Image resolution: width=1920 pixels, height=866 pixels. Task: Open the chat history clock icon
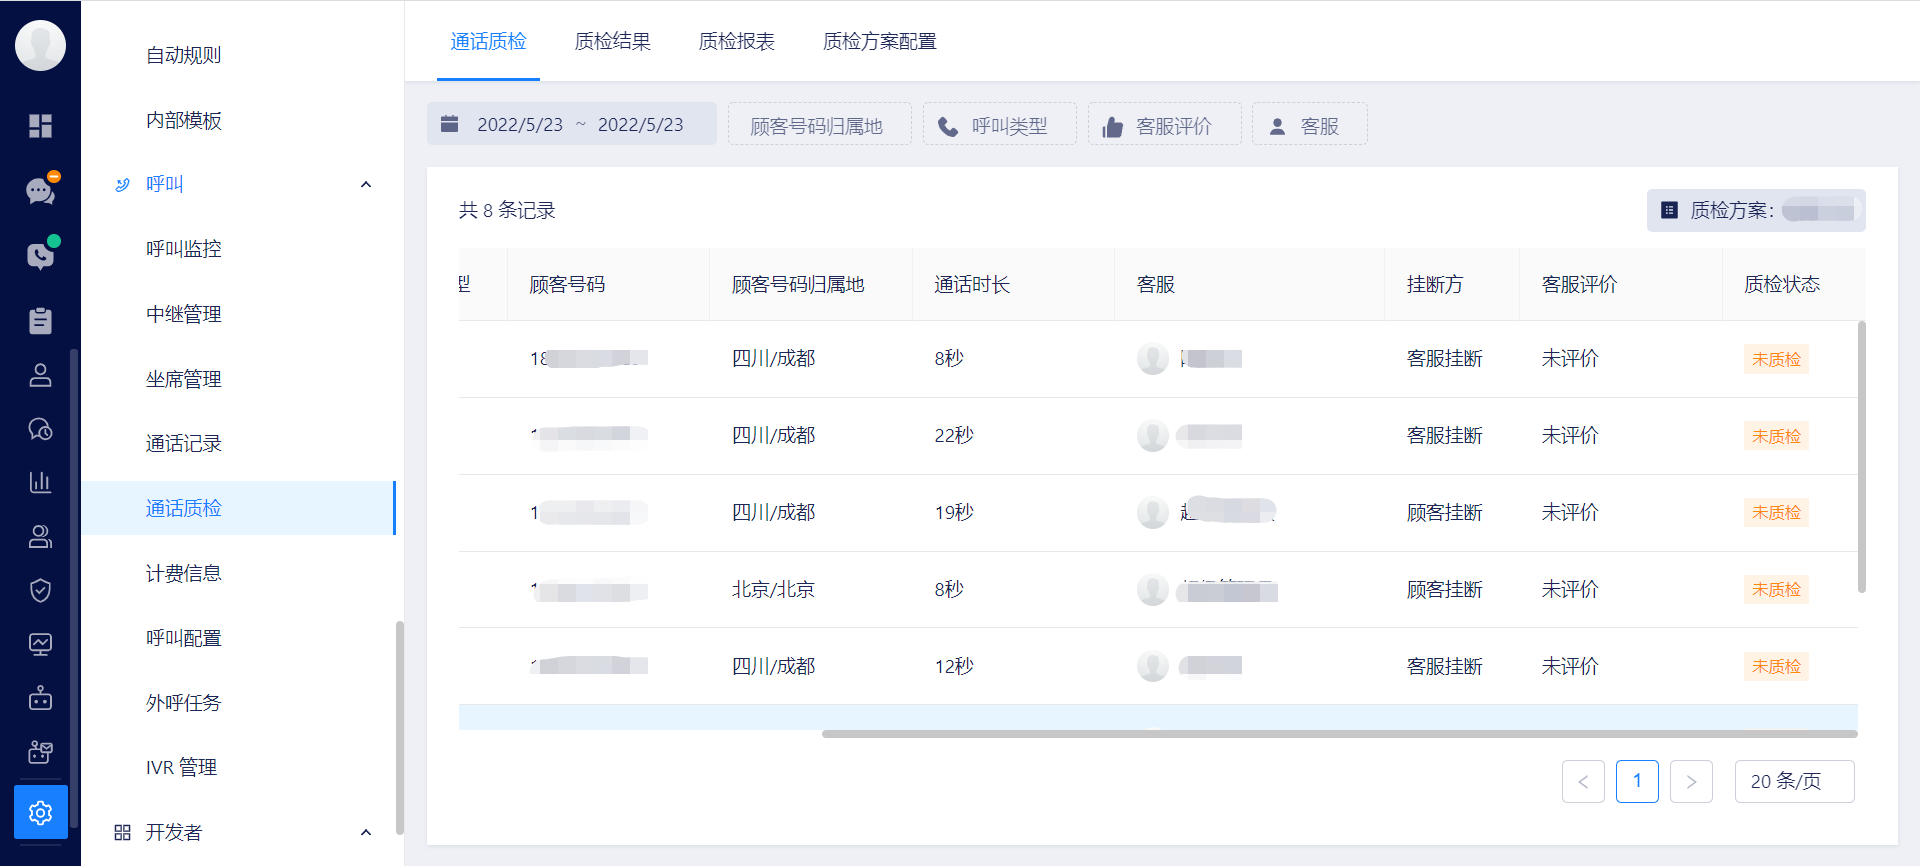point(41,429)
